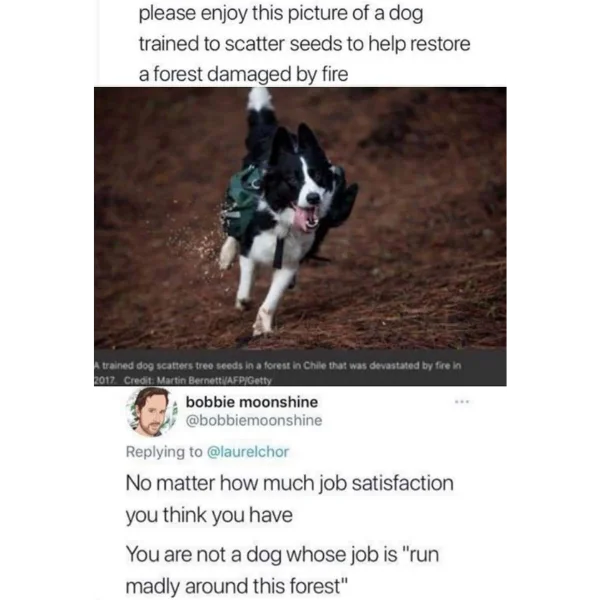Click the 'No matter how much job satisfaction' line

[290, 483]
